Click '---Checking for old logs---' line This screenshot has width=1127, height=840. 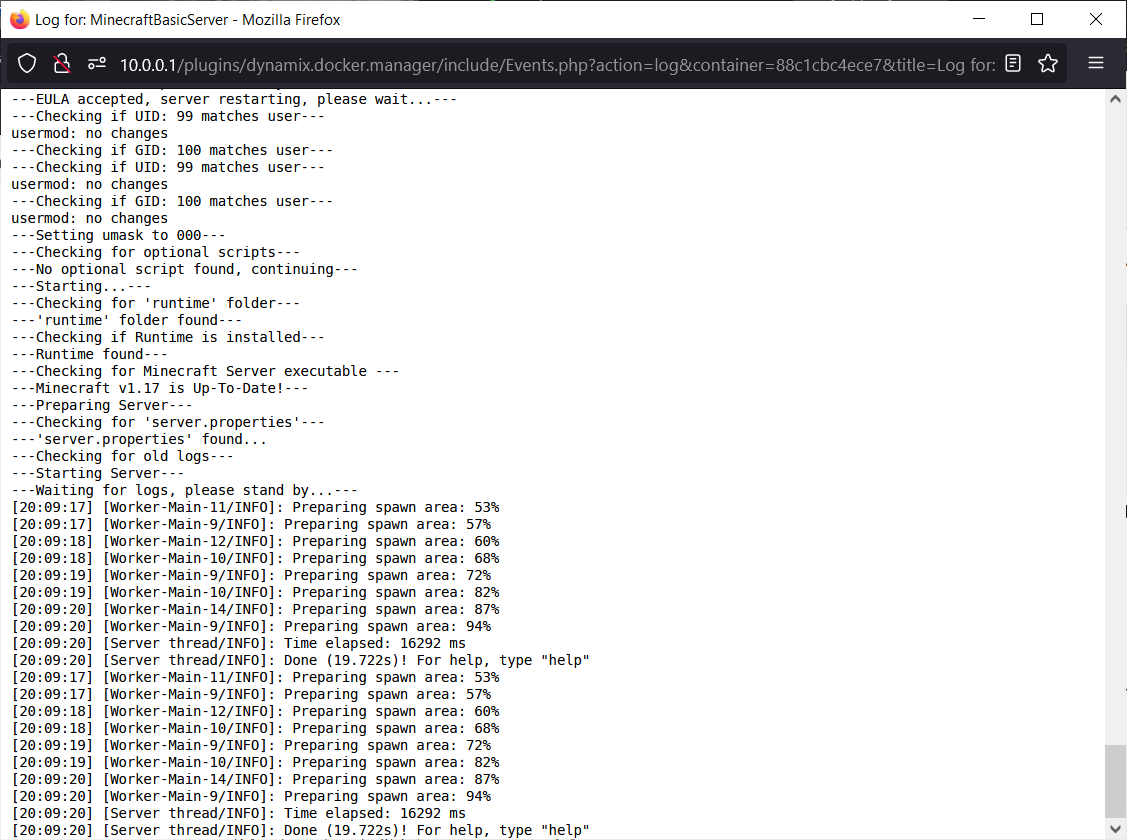pyautogui.click(x=123, y=456)
